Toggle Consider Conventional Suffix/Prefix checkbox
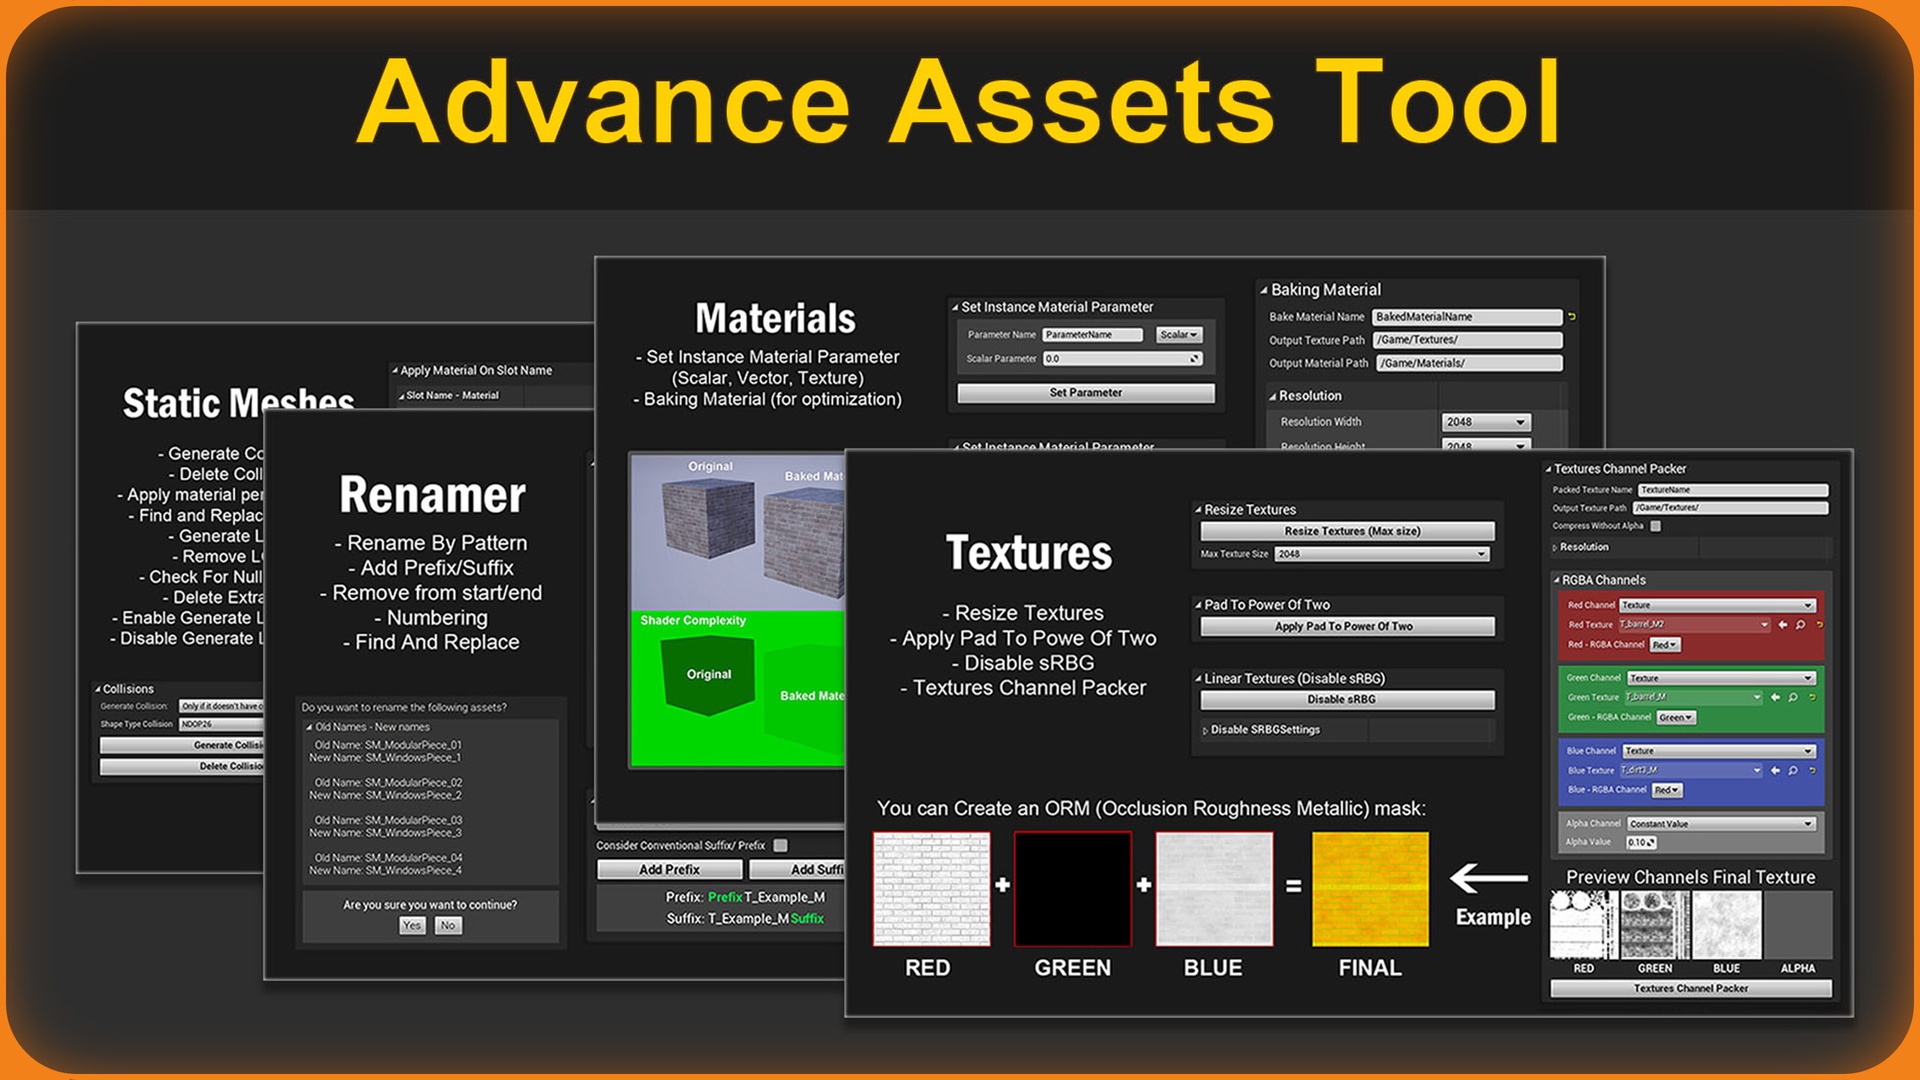 coord(781,845)
